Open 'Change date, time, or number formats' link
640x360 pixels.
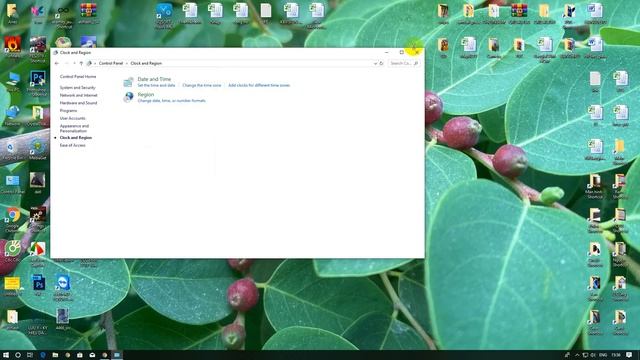click(x=171, y=100)
